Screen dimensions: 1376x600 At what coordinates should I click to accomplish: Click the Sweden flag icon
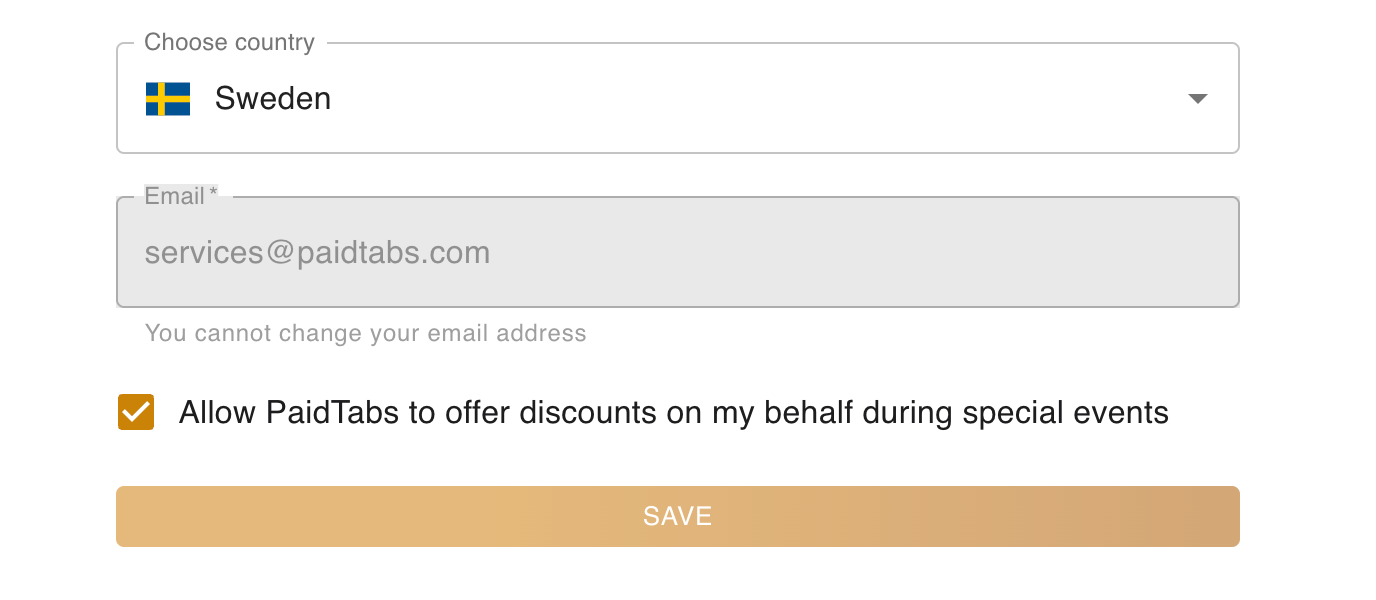click(168, 99)
